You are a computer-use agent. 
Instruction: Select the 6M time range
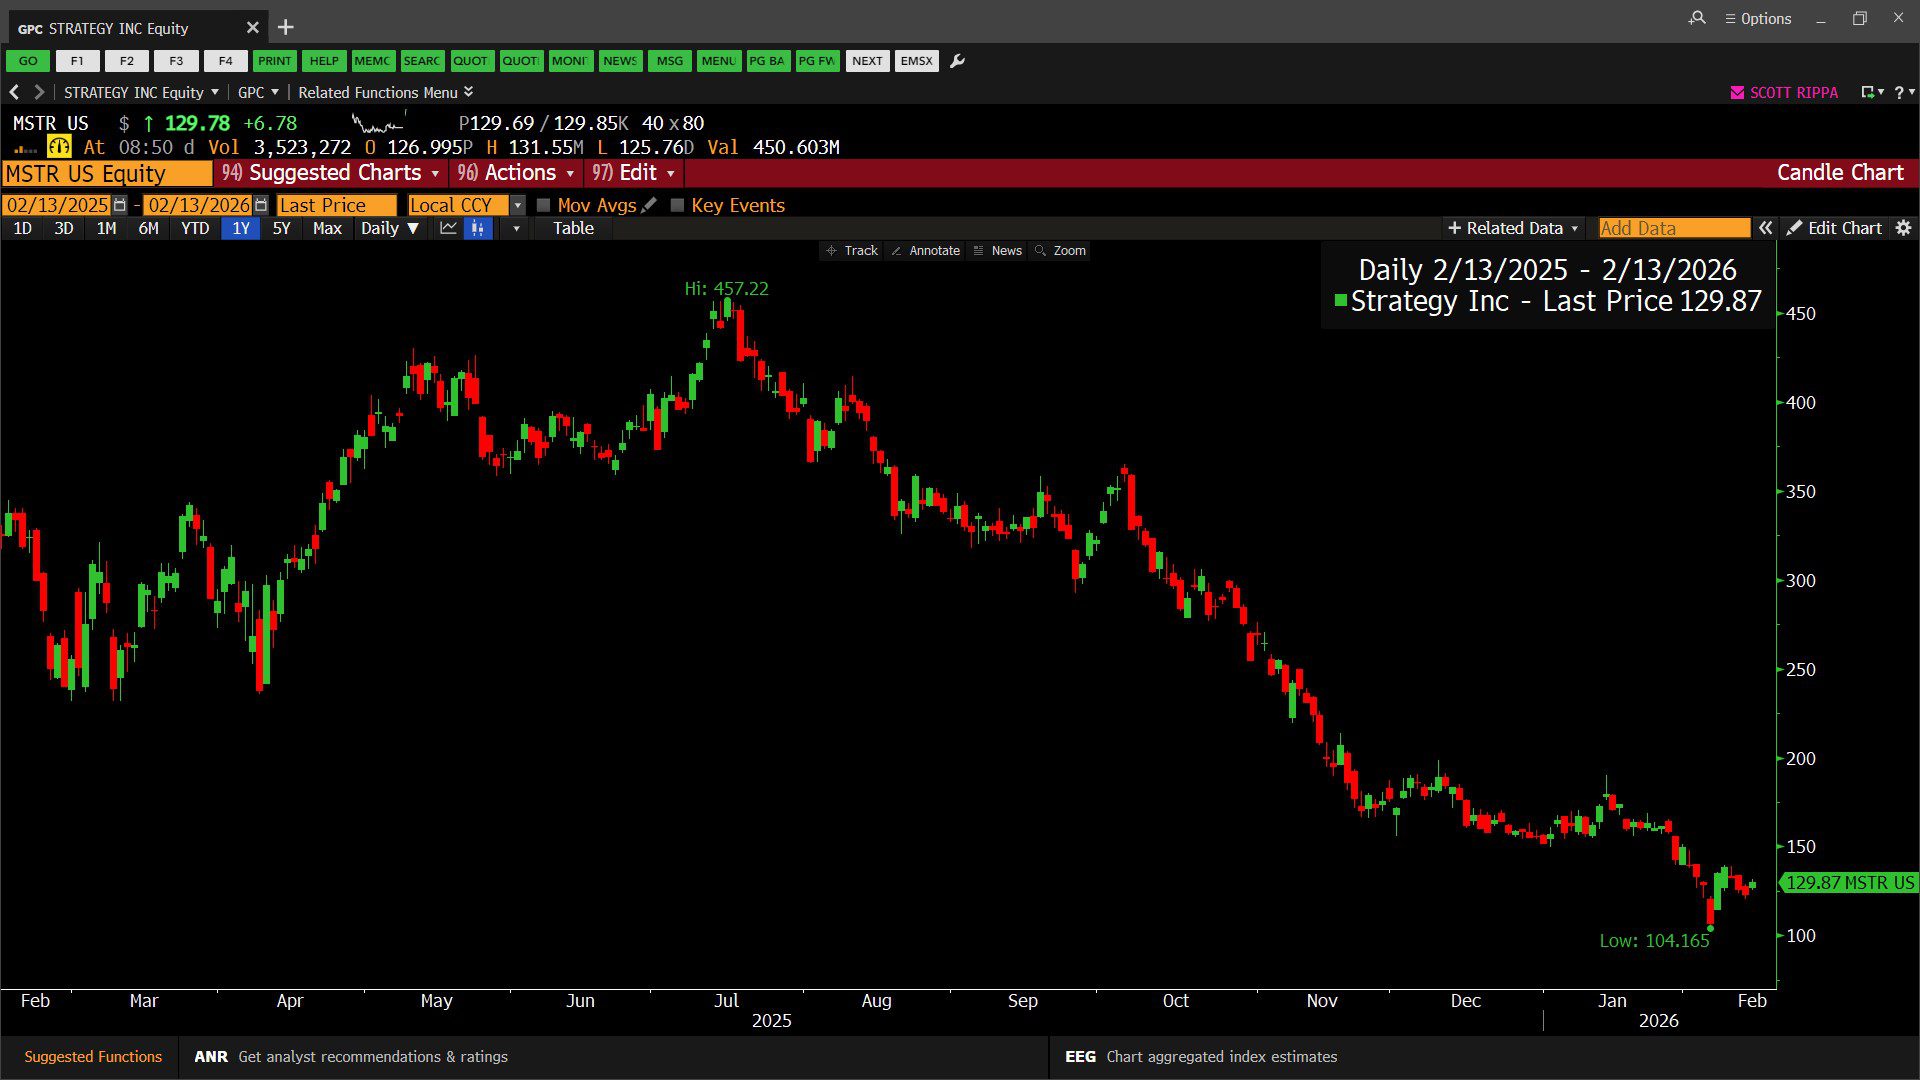pyautogui.click(x=148, y=228)
